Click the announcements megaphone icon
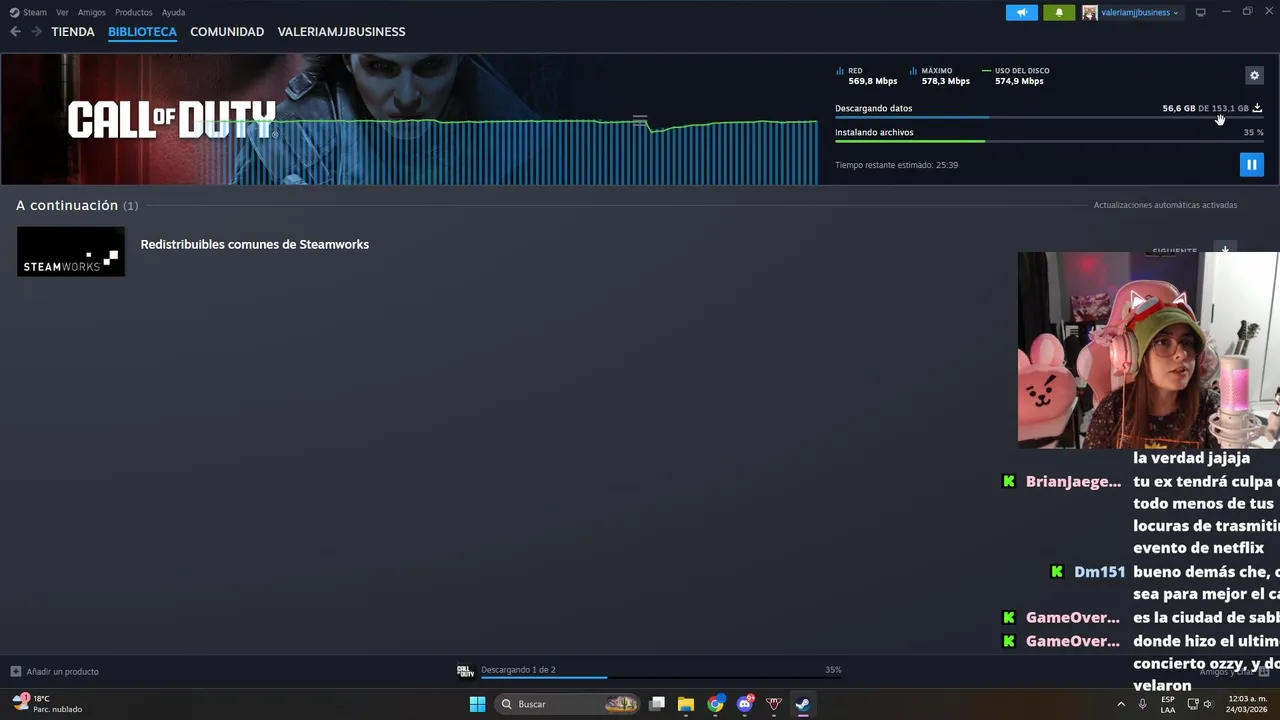 [1021, 13]
